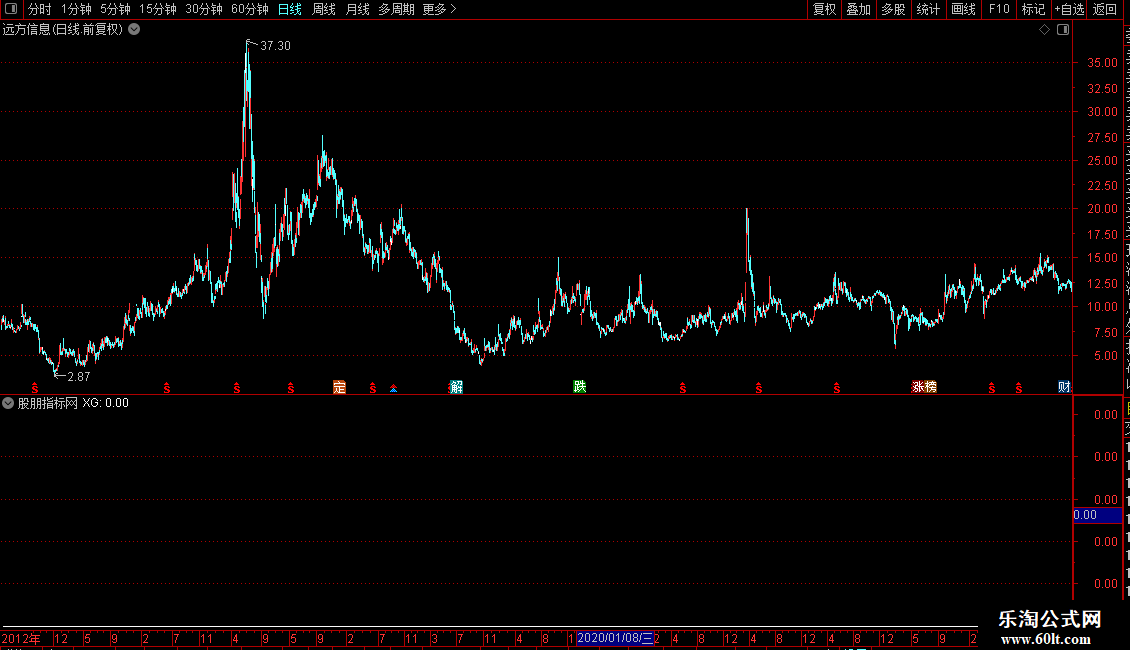Image resolution: width=1130 pixels, height=650 pixels.
Task: Open the 复权 adjustment options
Action: 824,9
